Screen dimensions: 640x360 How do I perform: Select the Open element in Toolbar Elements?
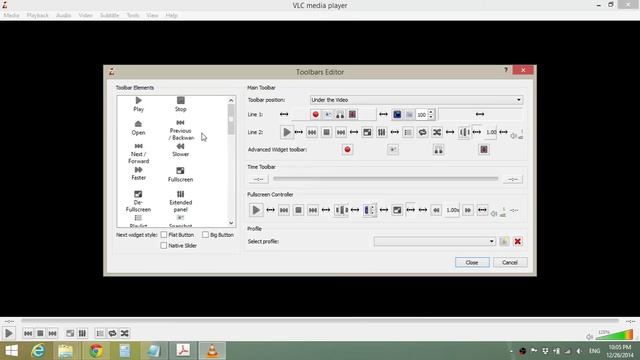pos(138,128)
